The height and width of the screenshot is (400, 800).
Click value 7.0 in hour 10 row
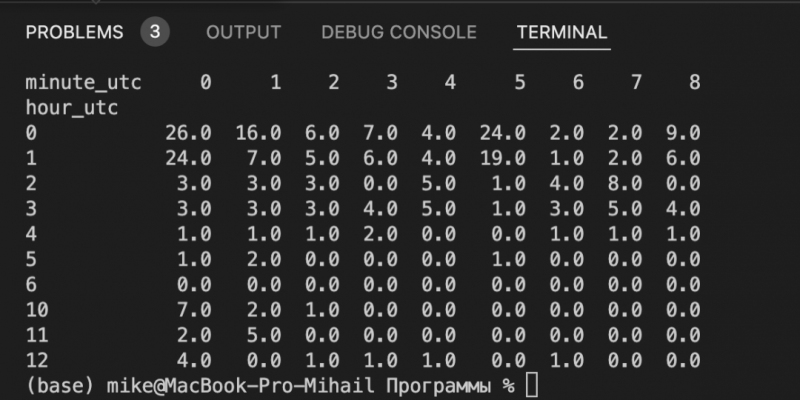pyautogui.click(x=194, y=309)
